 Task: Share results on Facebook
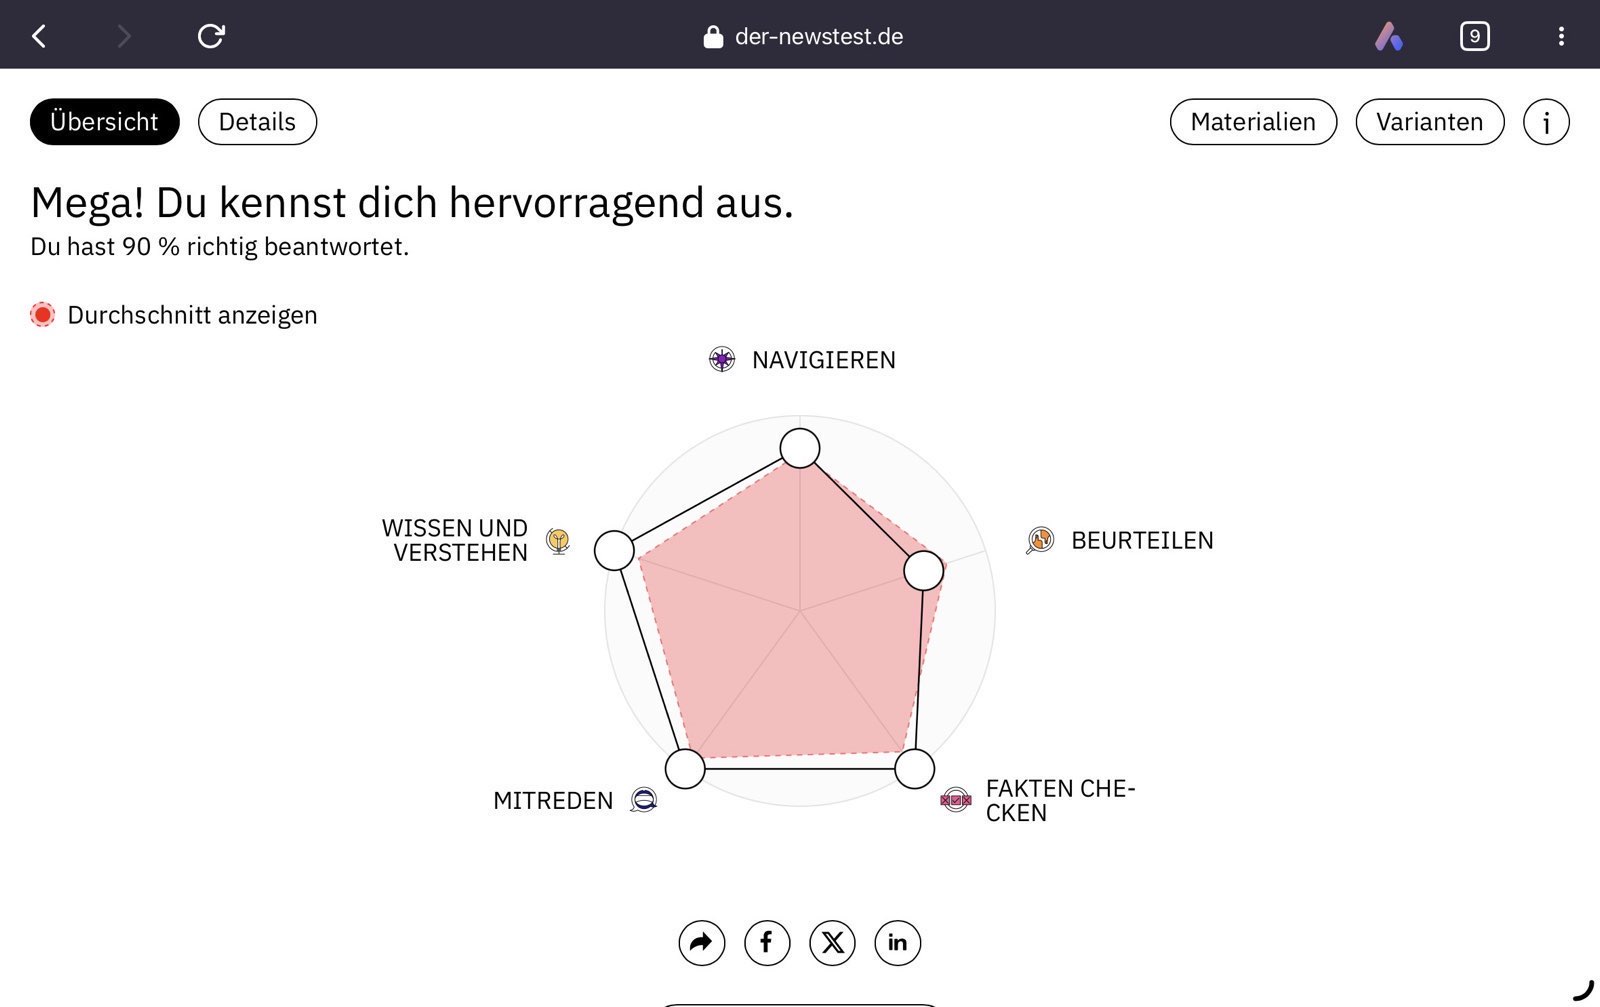click(x=766, y=942)
